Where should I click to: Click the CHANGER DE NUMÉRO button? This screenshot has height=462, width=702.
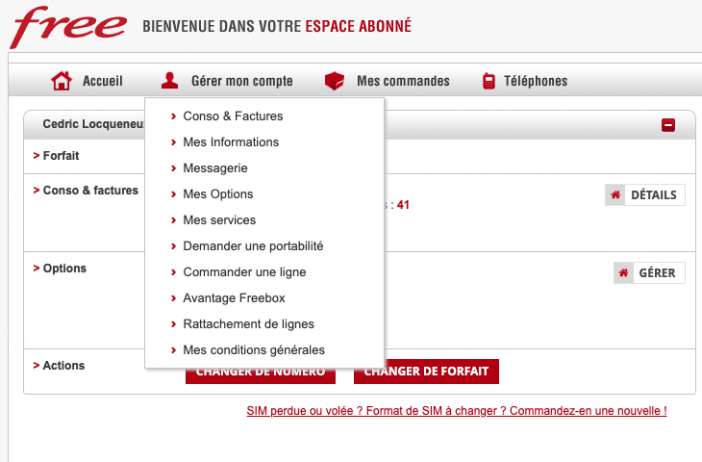coord(261,376)
